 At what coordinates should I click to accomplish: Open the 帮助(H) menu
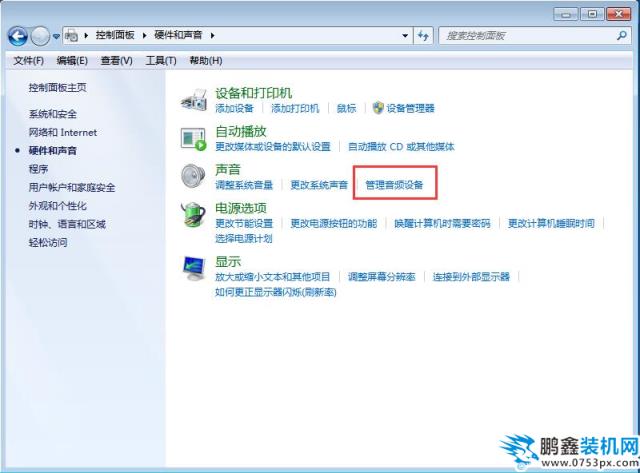coord(206,61)
